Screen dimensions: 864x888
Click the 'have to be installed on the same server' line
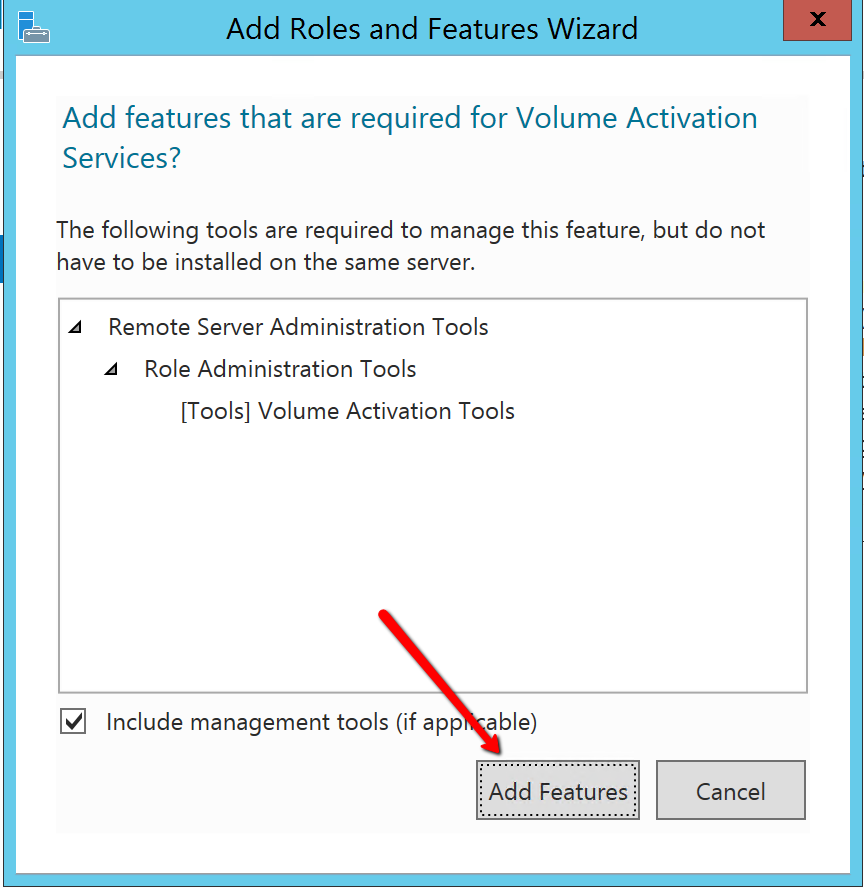[265, 263]
